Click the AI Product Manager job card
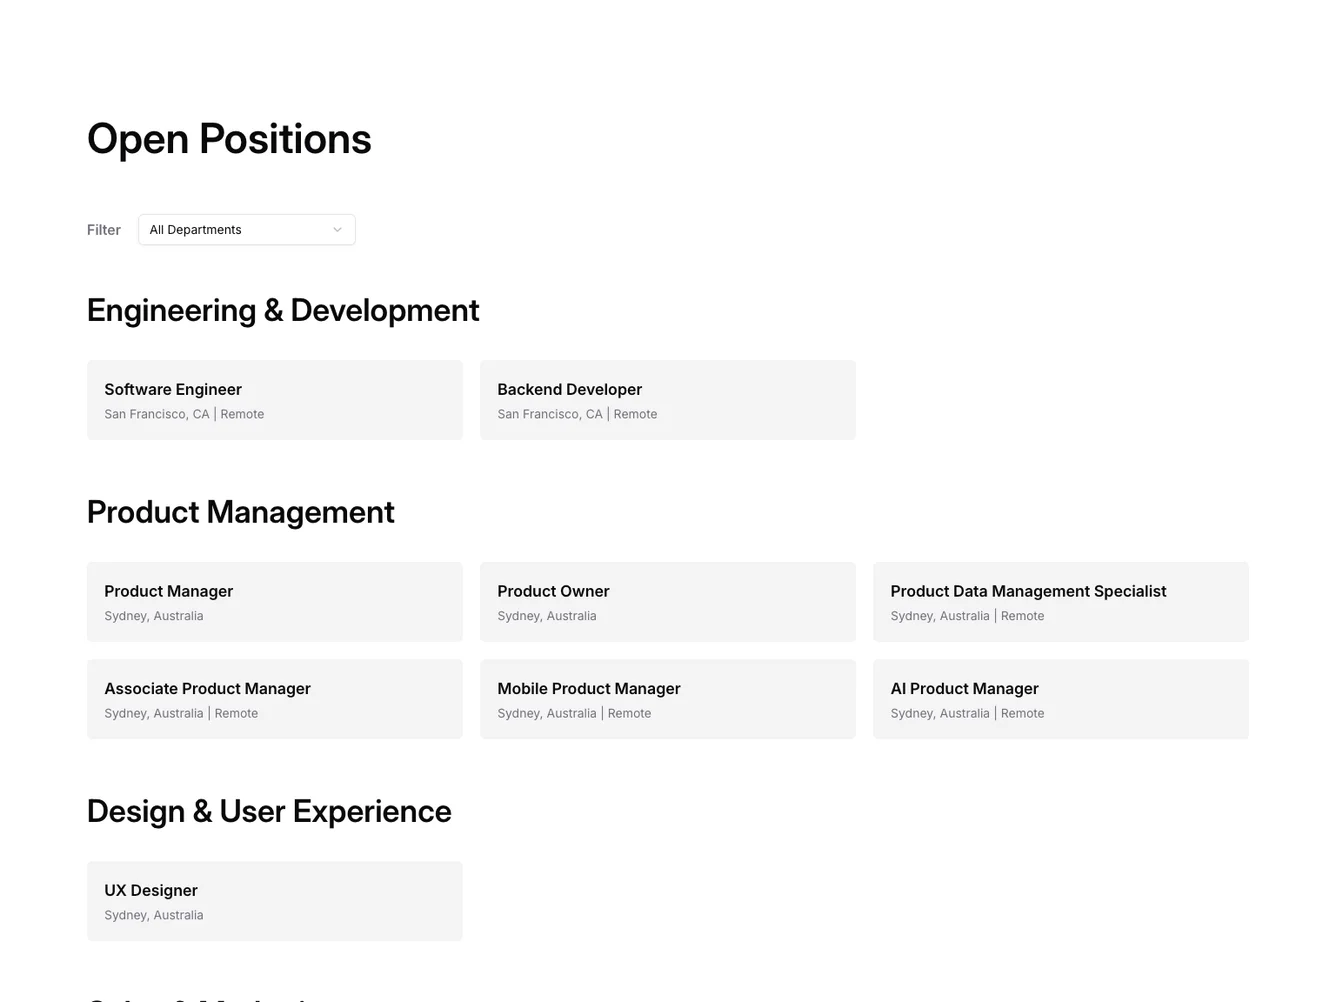Viewport: 1336px width, 1002px height. tap(1060, 698)
